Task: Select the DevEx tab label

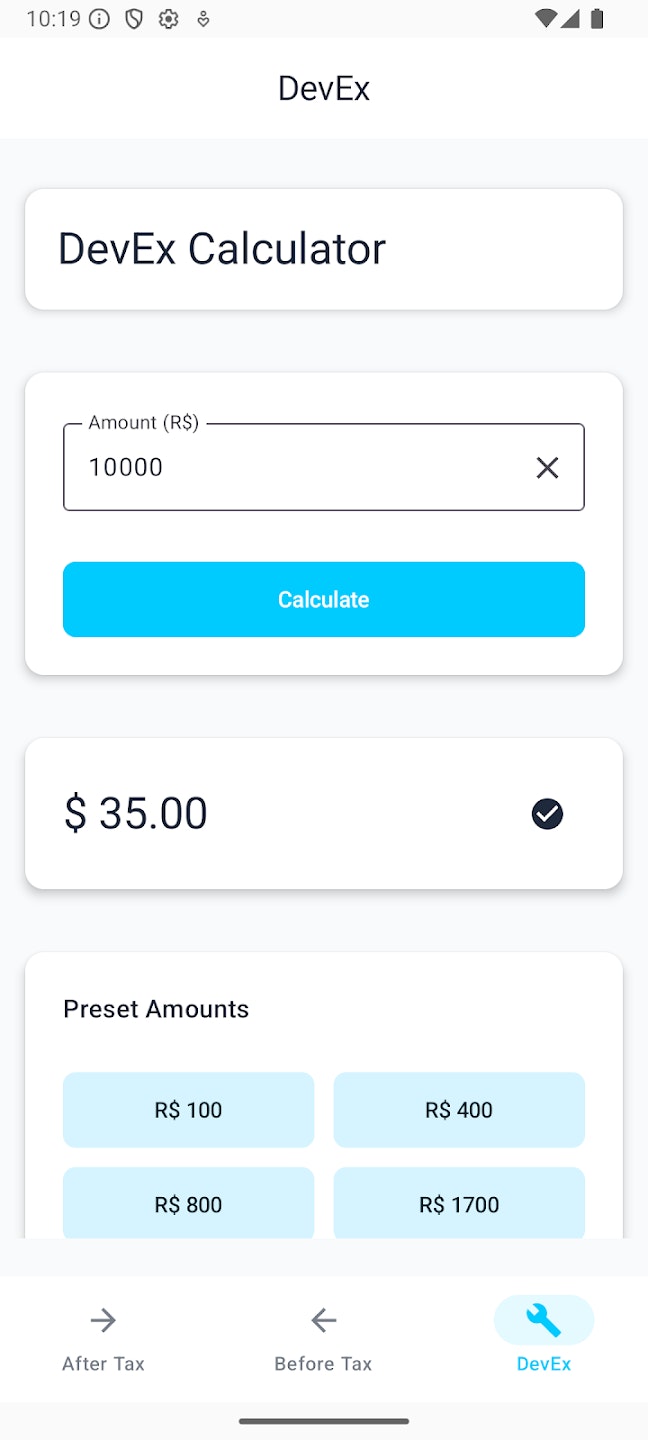Action: click(544, 1364)
